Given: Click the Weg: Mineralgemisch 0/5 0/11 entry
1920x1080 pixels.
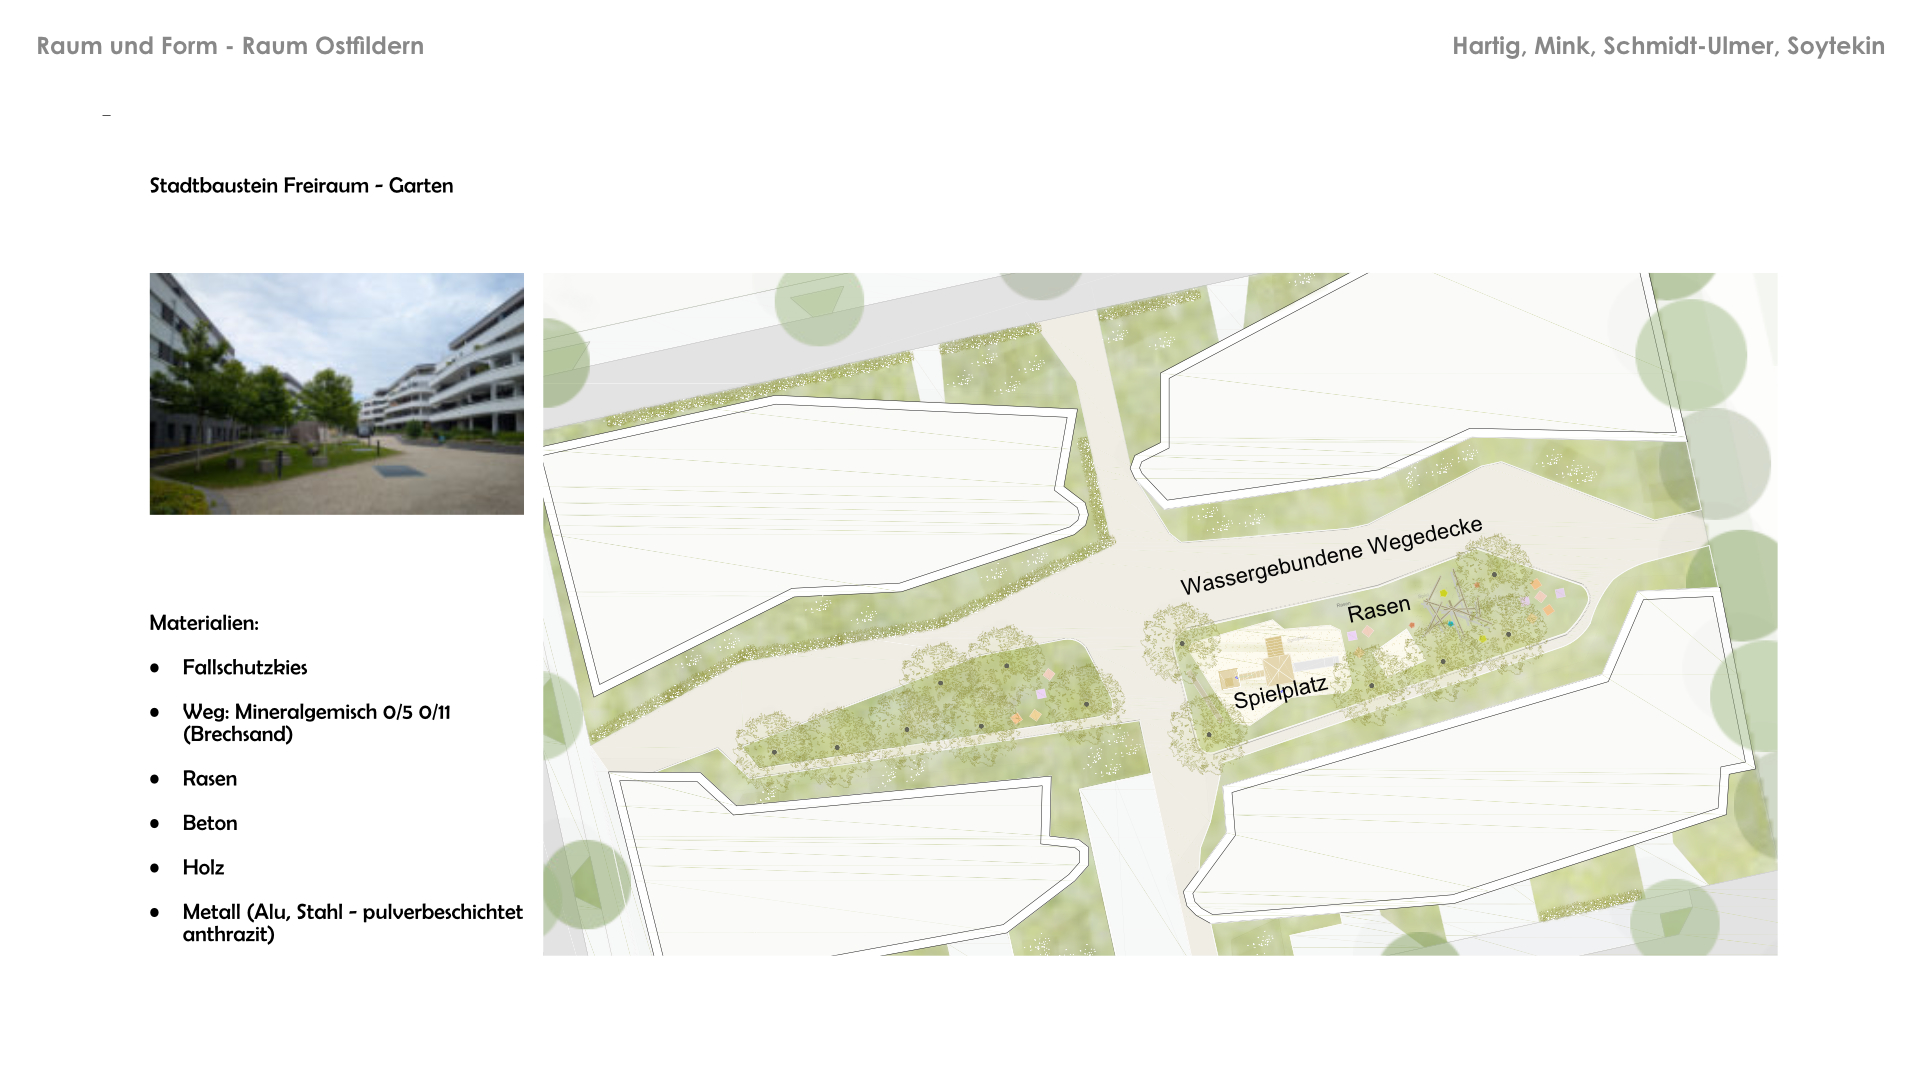Looking at the screenshot, I should pos(316,712).
